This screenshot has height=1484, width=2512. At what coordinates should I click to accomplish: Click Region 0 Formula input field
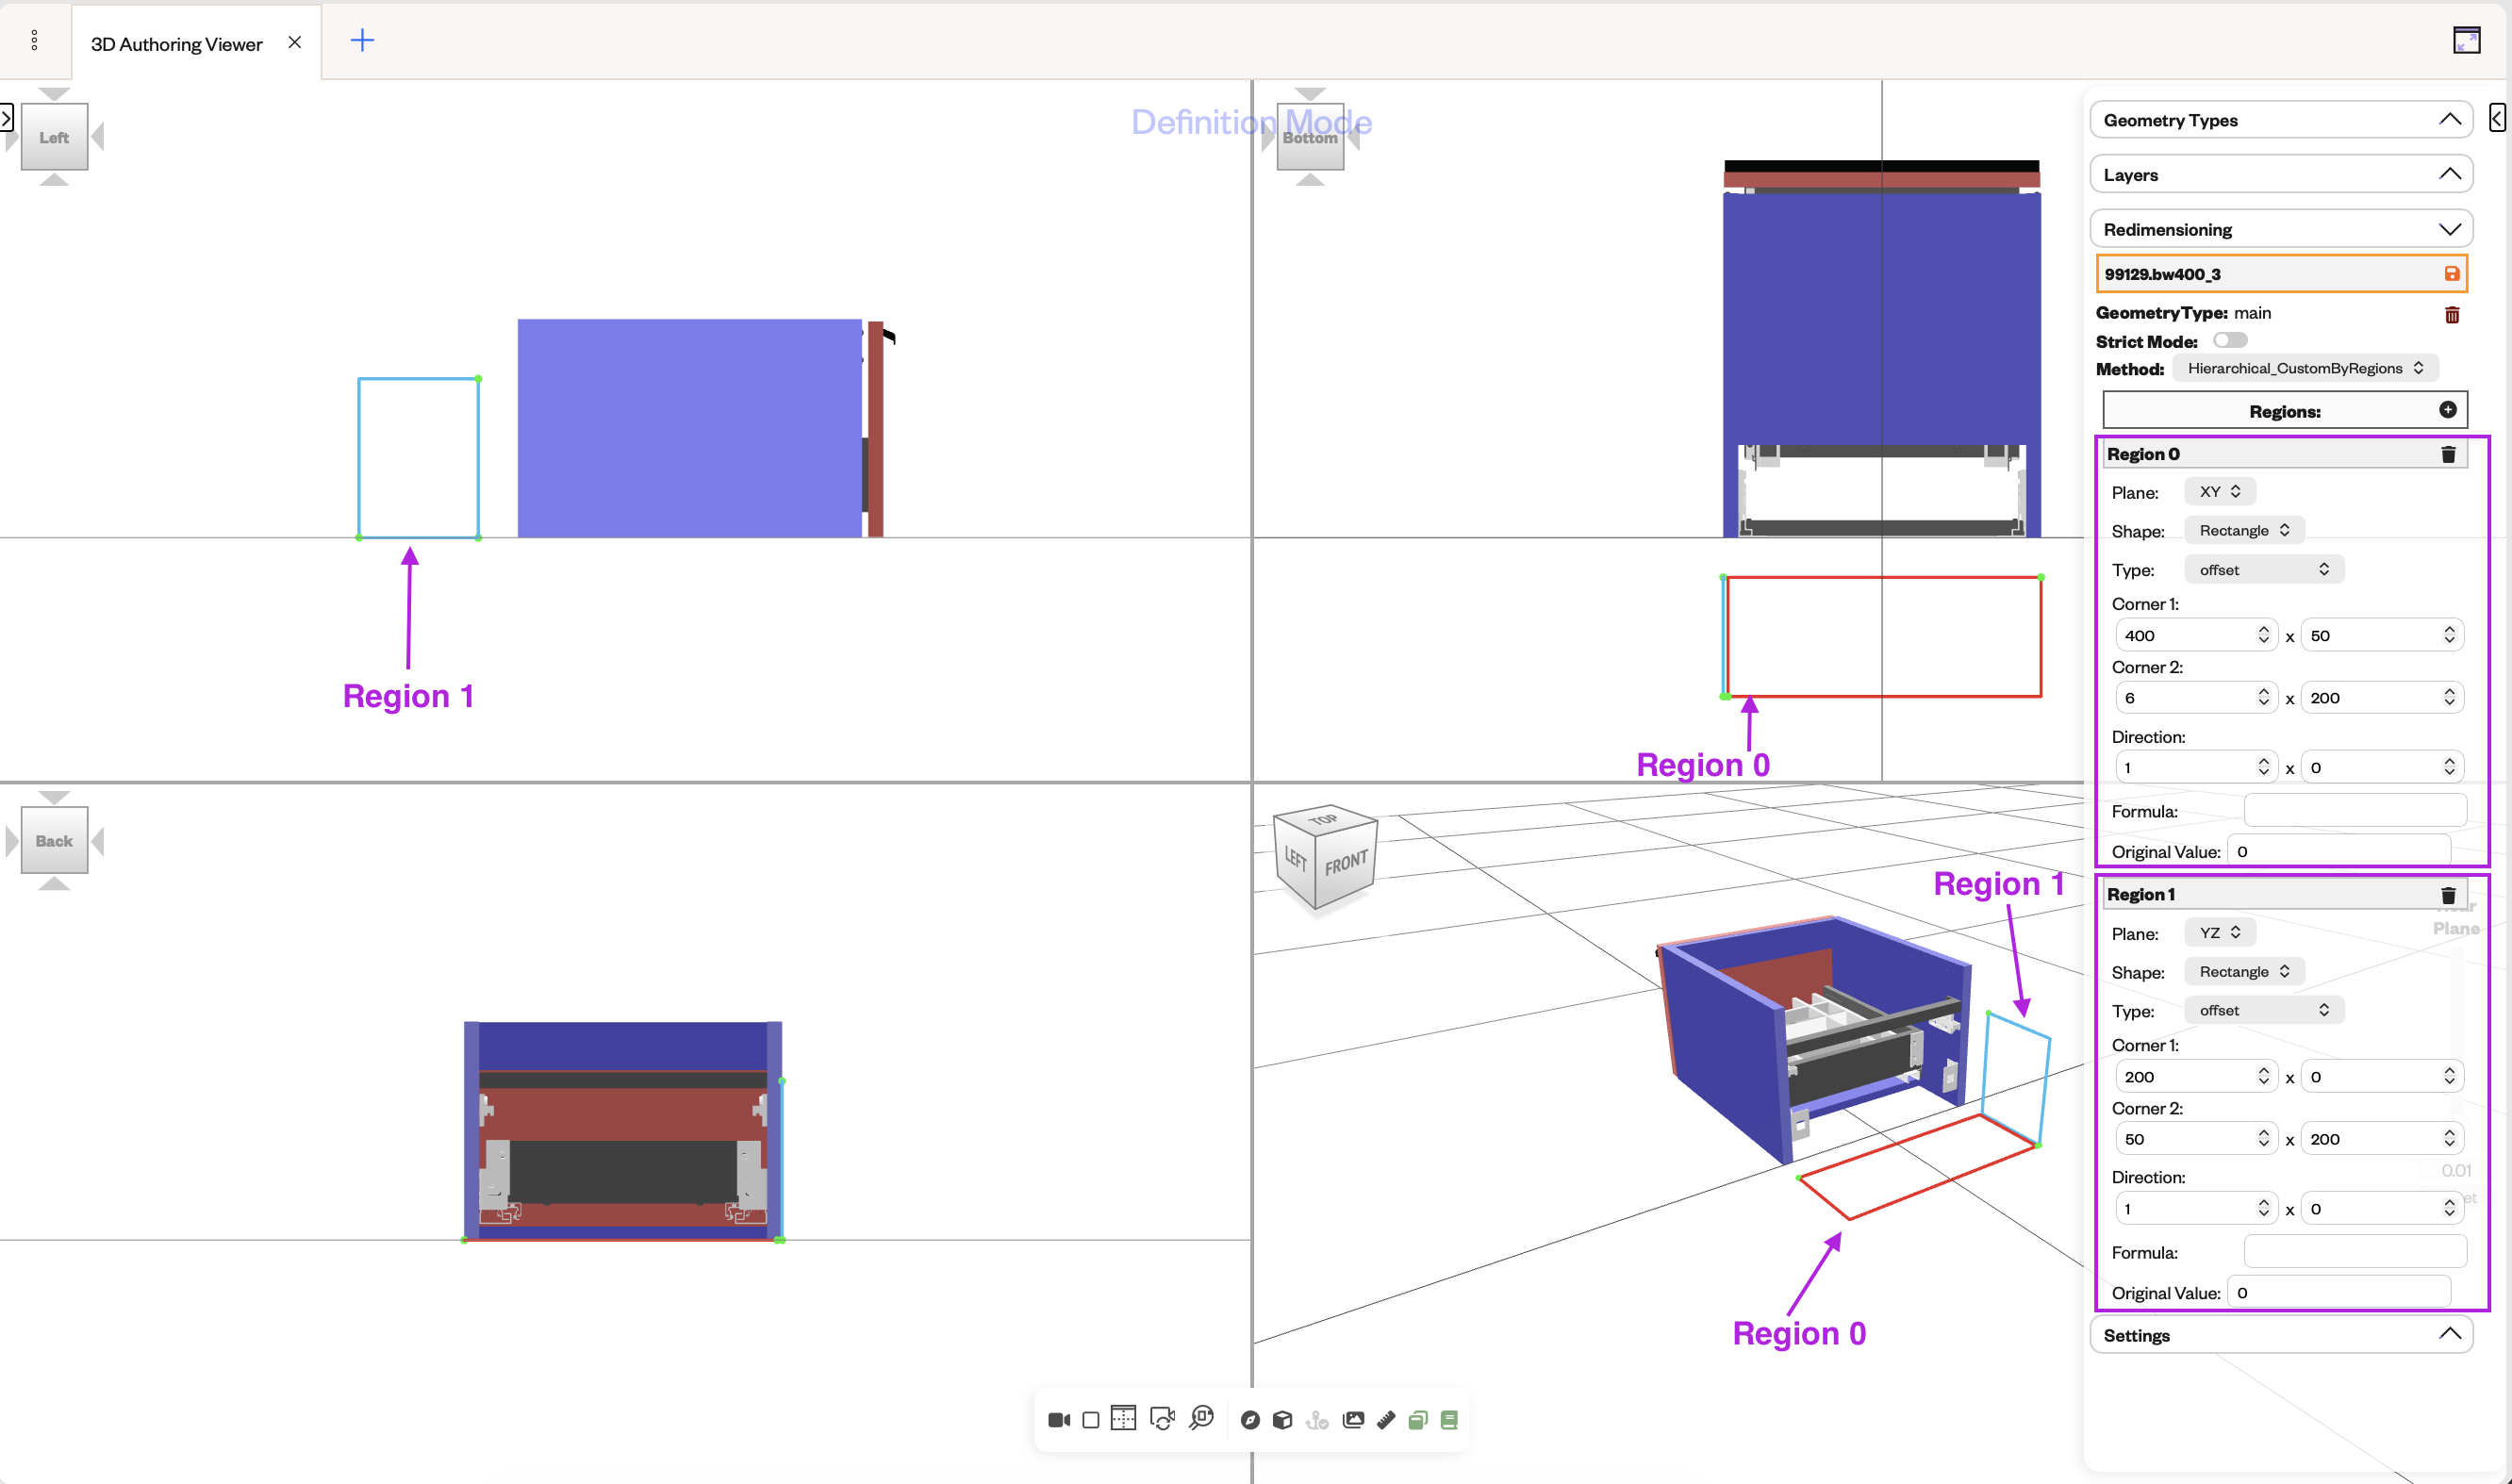pyautogui.click(x=2355, y=810)
